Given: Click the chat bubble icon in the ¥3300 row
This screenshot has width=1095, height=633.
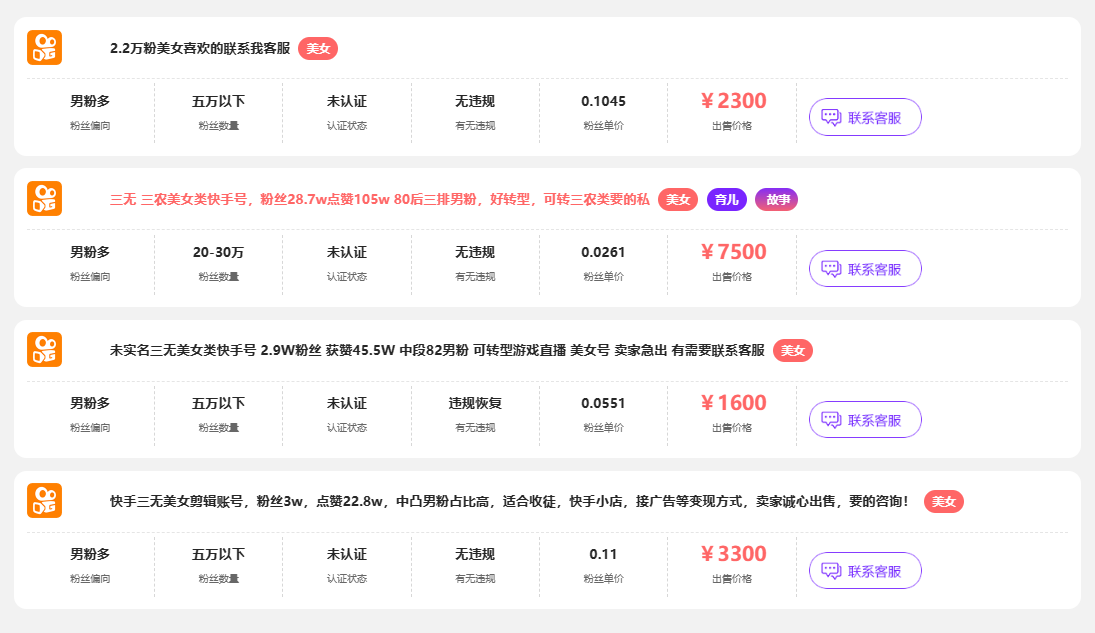Looking at the screenshot, I should (830, 570).
